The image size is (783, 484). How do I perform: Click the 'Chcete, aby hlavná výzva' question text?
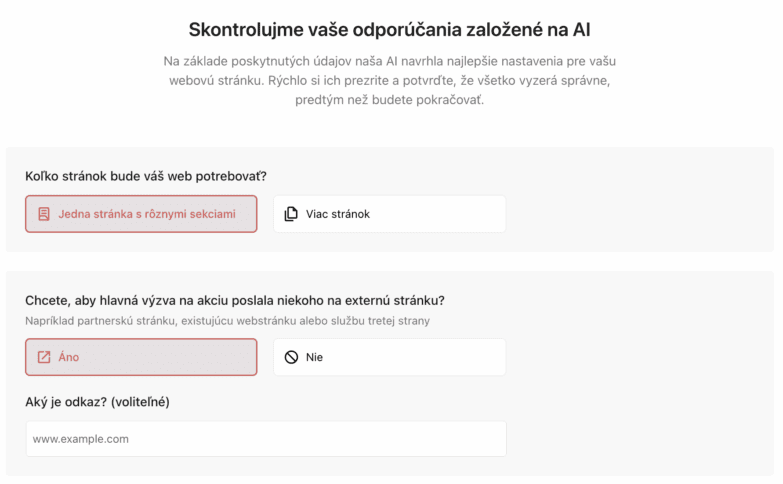235,300
